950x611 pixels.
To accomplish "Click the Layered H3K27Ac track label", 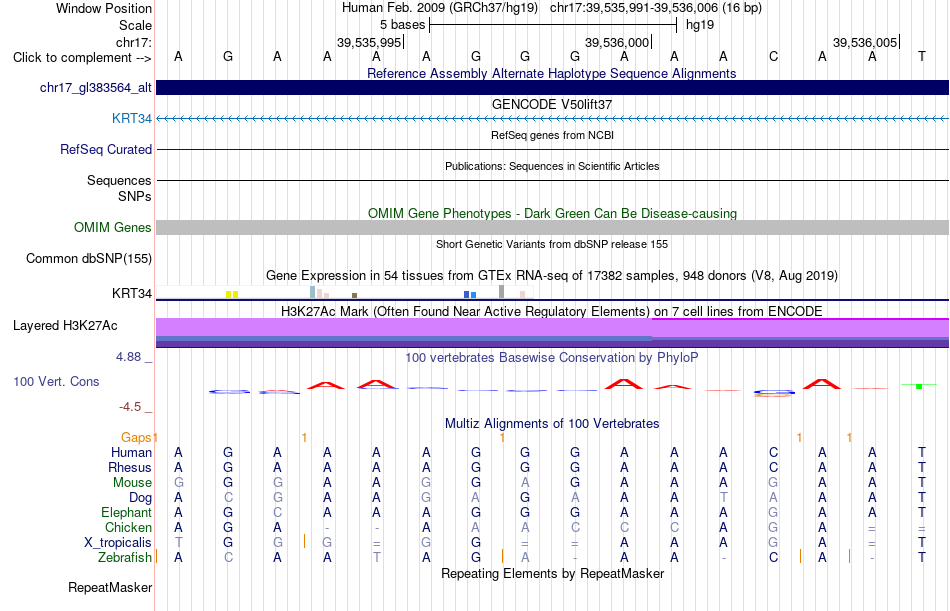I will pos(65,326).
